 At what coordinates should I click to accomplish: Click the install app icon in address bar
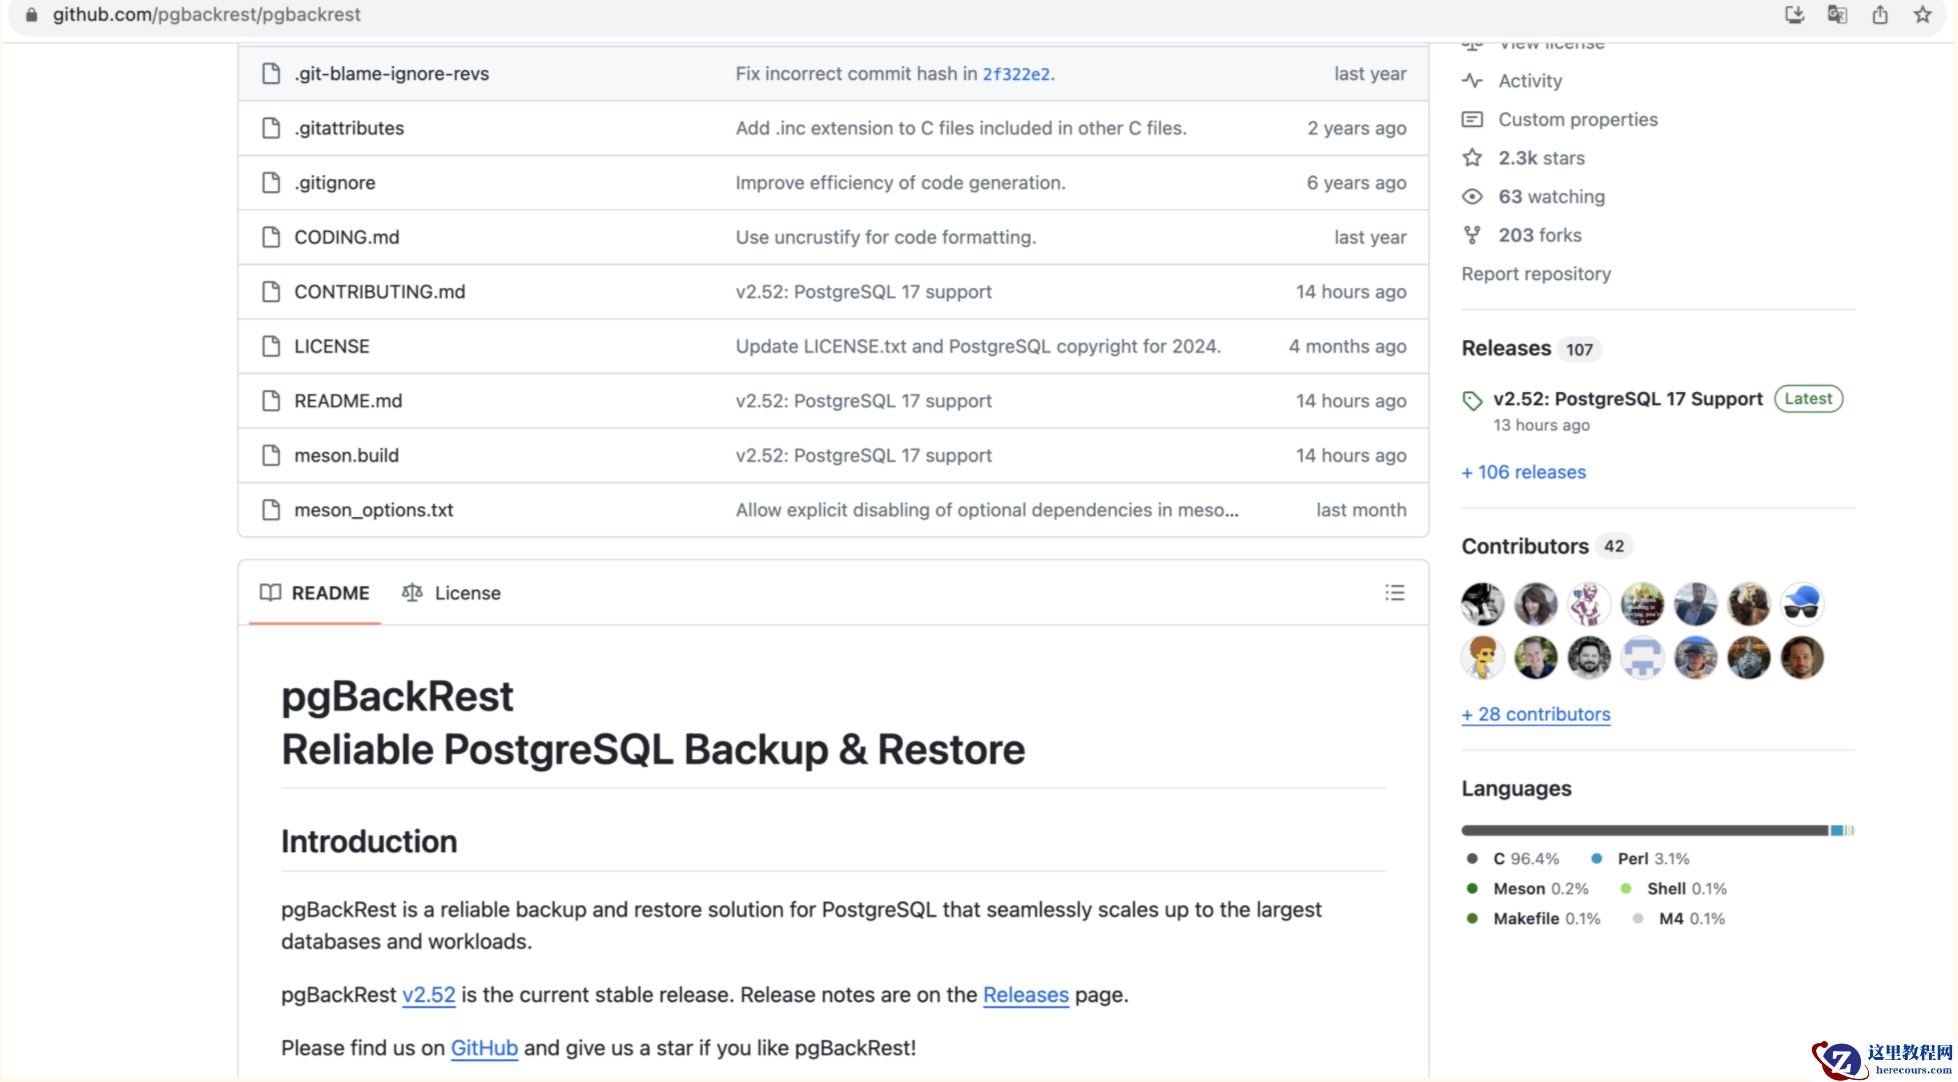tap(1795, 15)
